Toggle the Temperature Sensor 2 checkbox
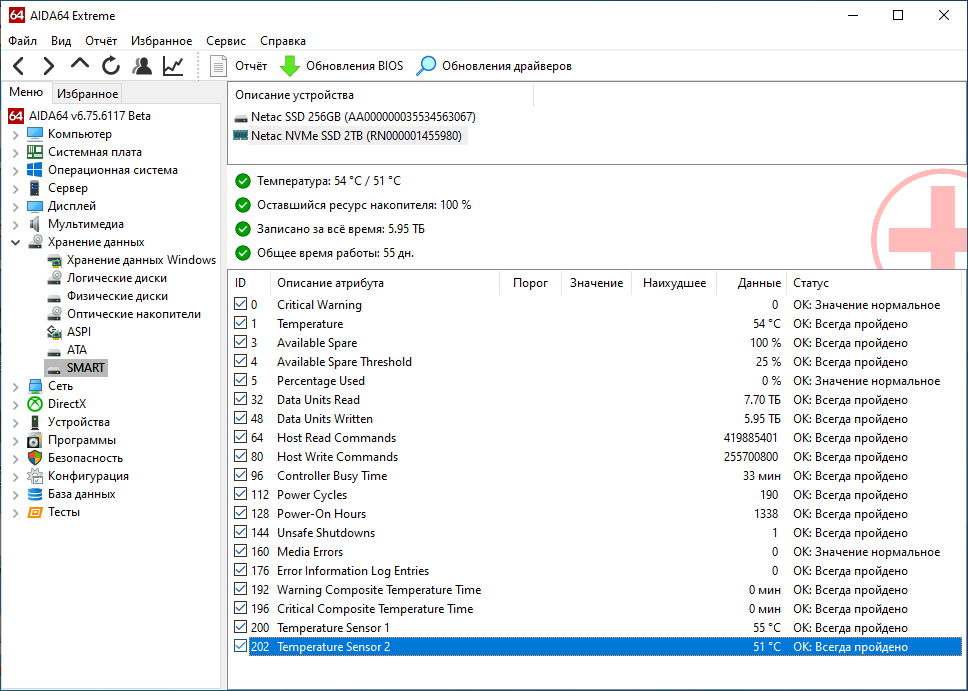 click(x=241, y=646)
